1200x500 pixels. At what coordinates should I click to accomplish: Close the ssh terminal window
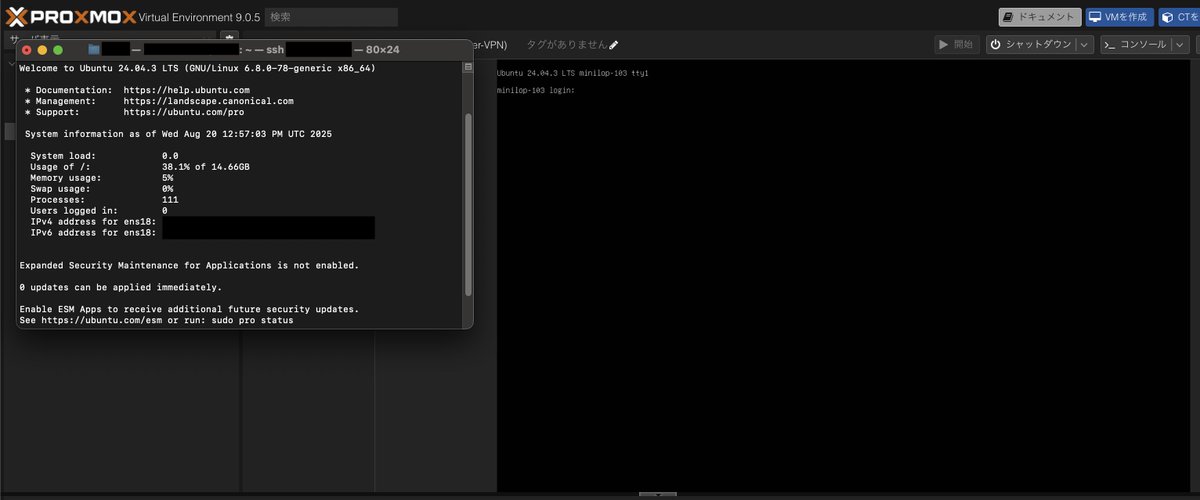point(27,49)
